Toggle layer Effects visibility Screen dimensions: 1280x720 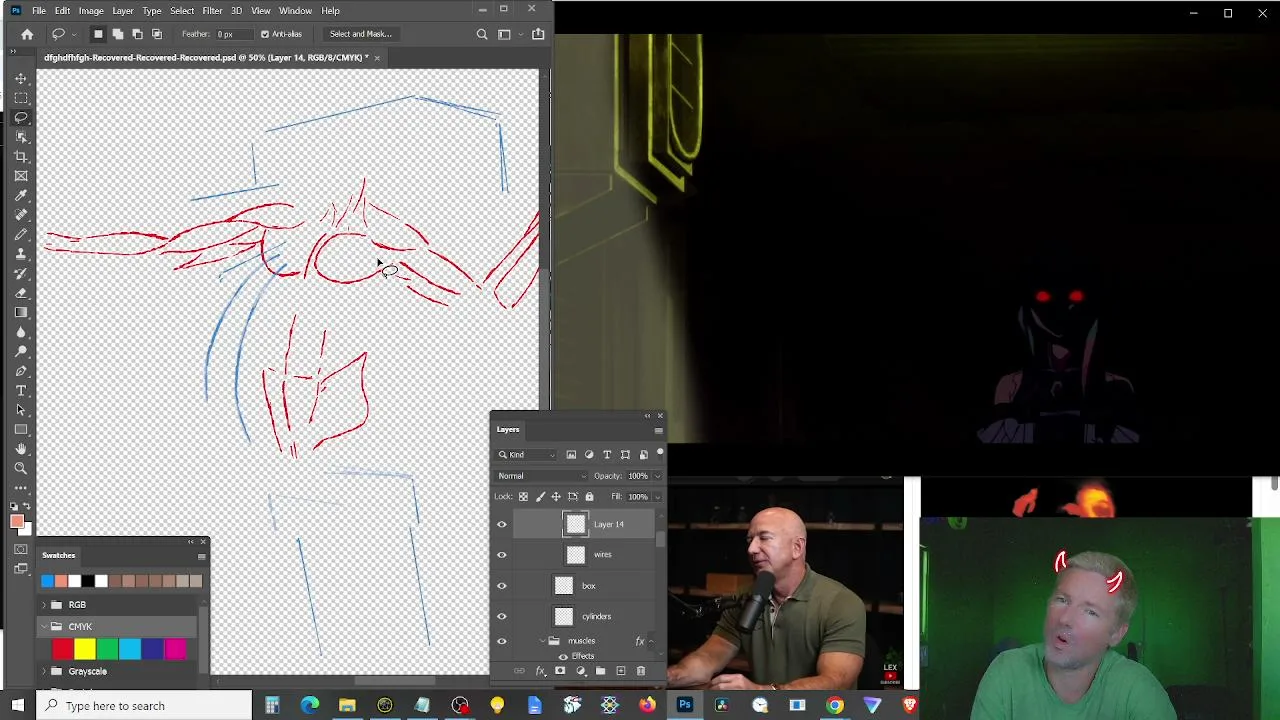(563, 657)
